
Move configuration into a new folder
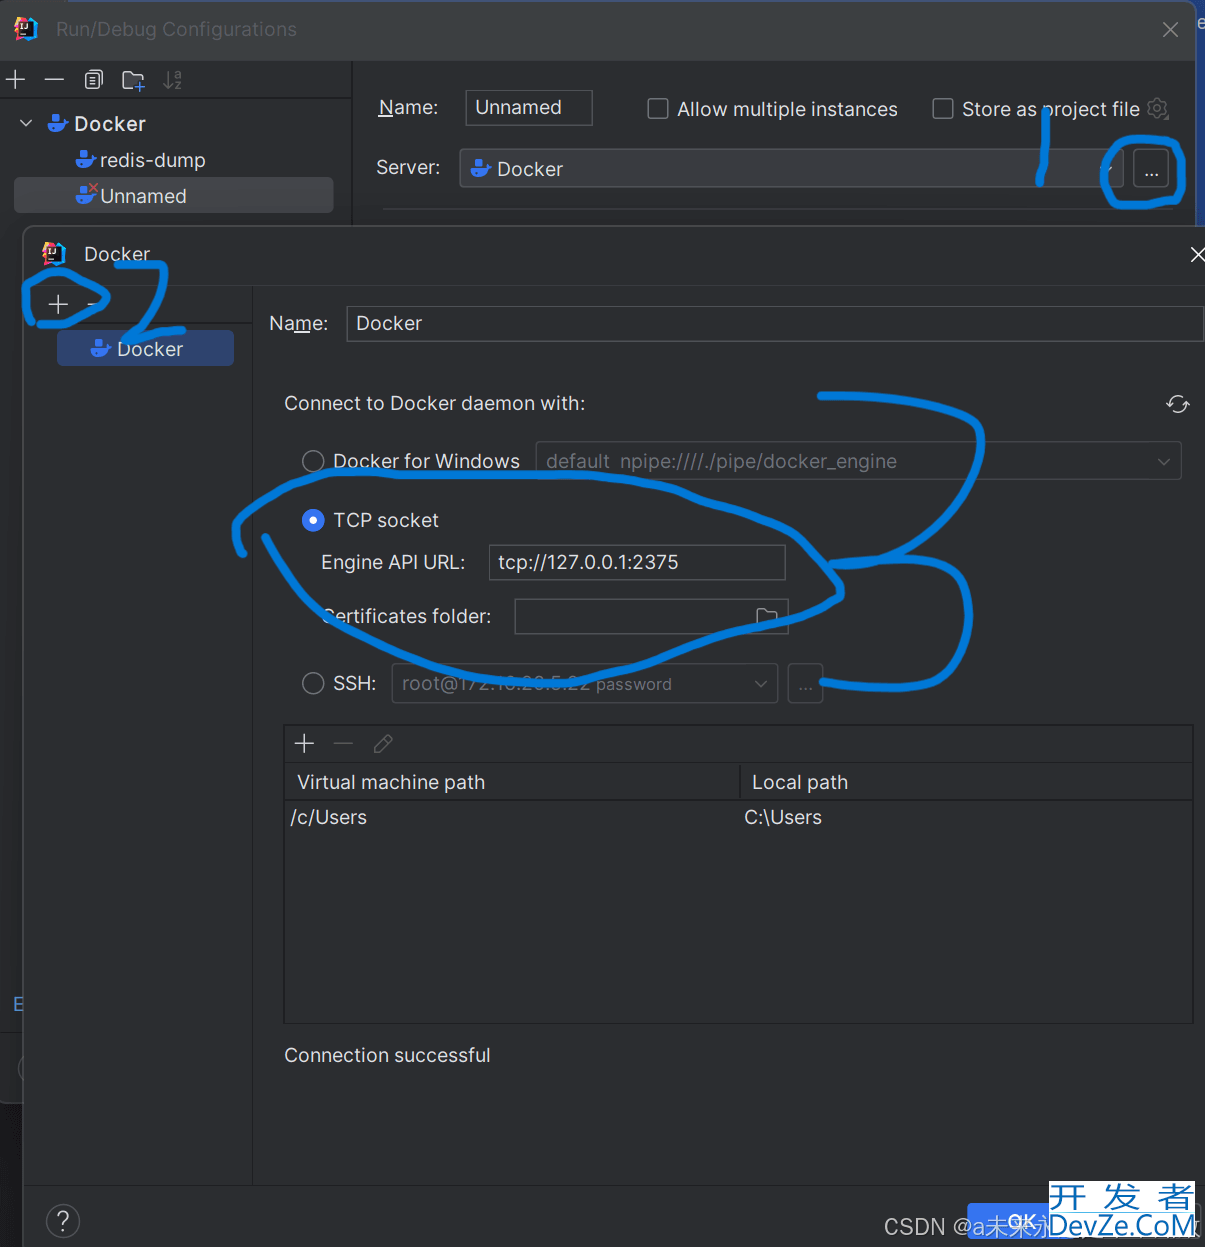tap(133, 80)
